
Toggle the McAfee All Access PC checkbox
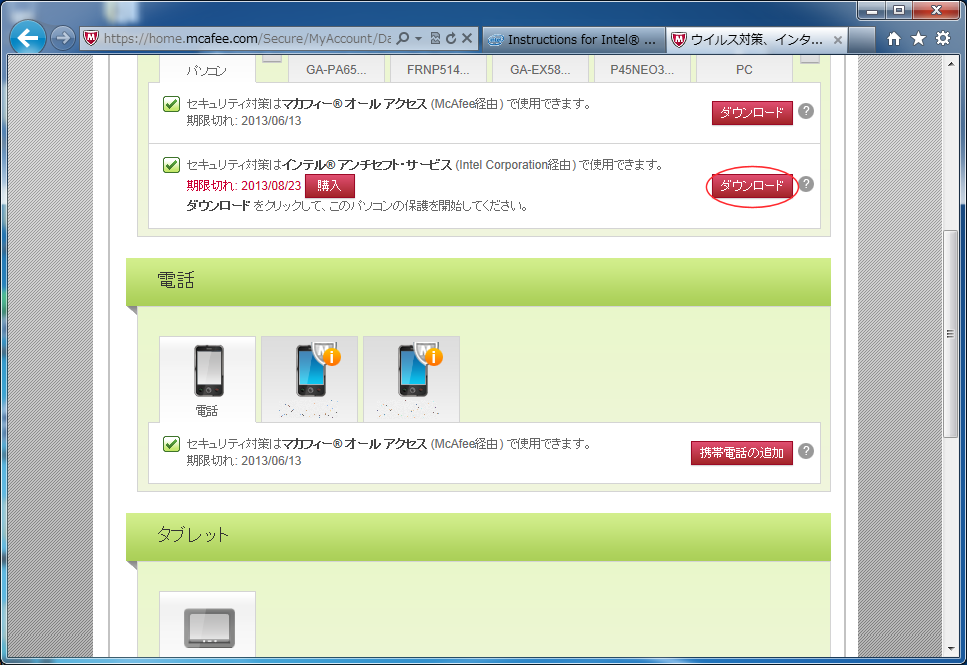point(171,104)
